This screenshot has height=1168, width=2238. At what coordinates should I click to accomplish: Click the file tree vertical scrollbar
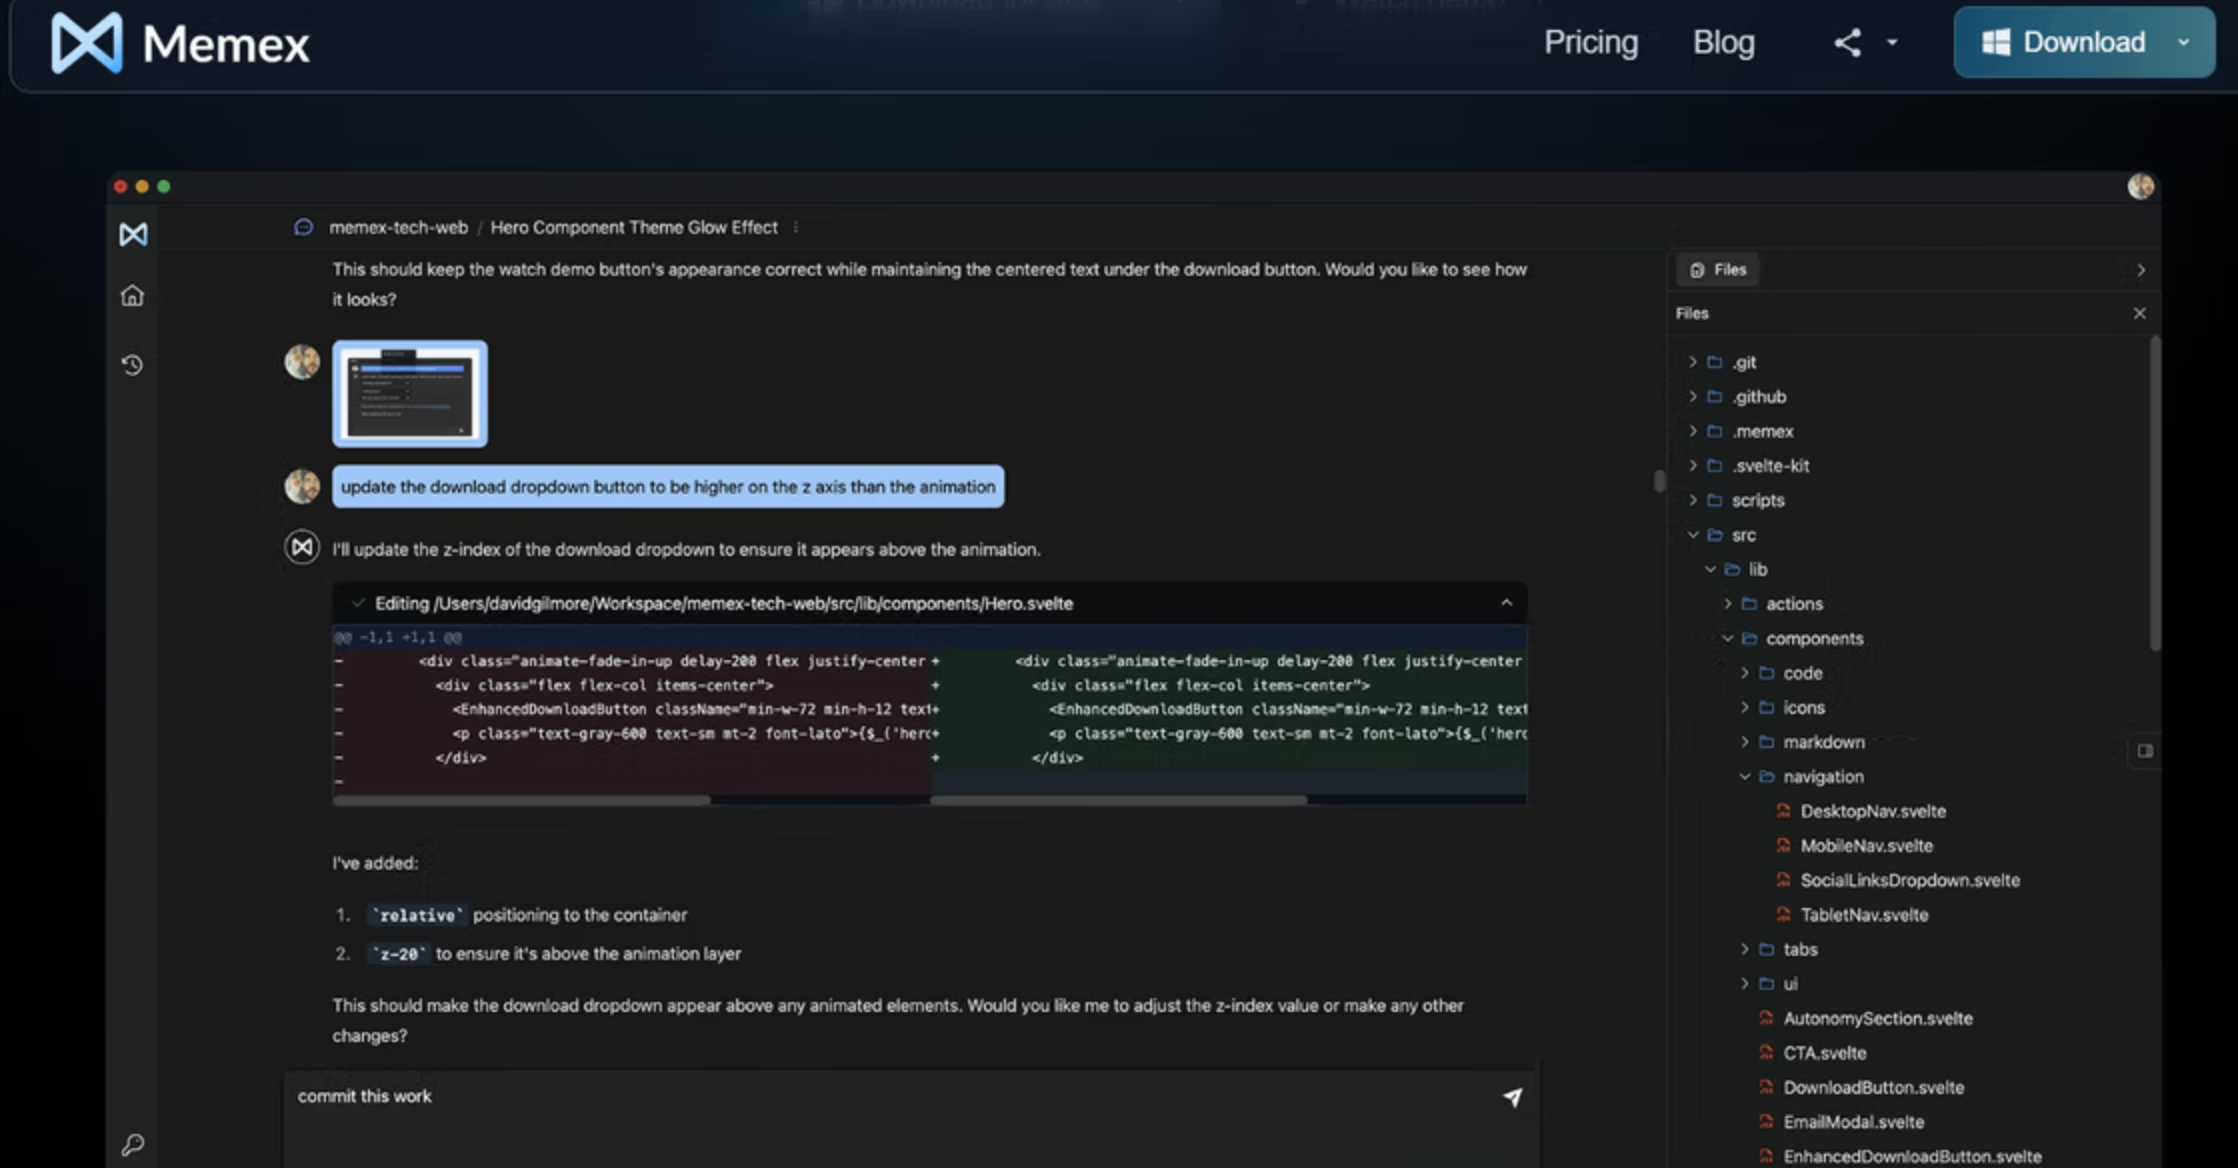click(x=2154, y=495)
